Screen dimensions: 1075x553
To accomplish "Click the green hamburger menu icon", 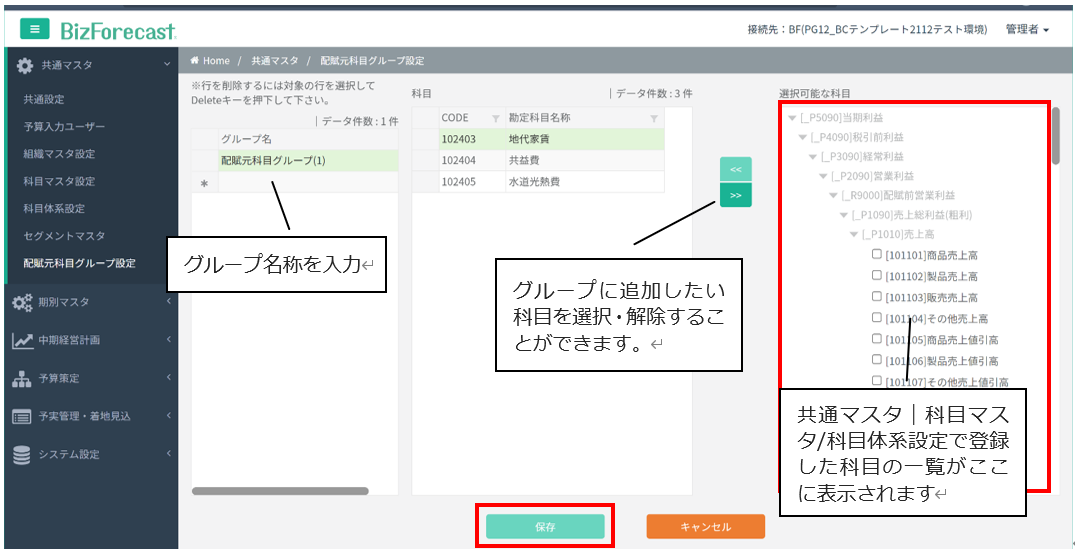I will 35,31.
